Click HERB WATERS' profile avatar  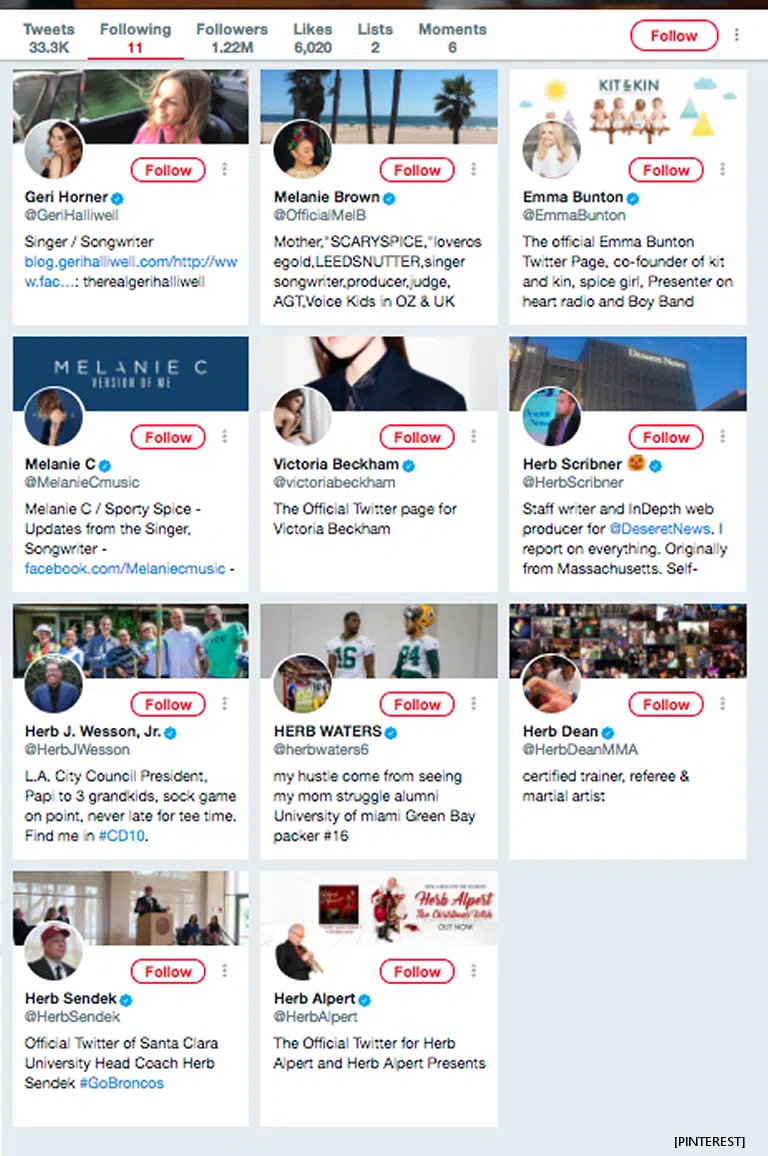302,683
